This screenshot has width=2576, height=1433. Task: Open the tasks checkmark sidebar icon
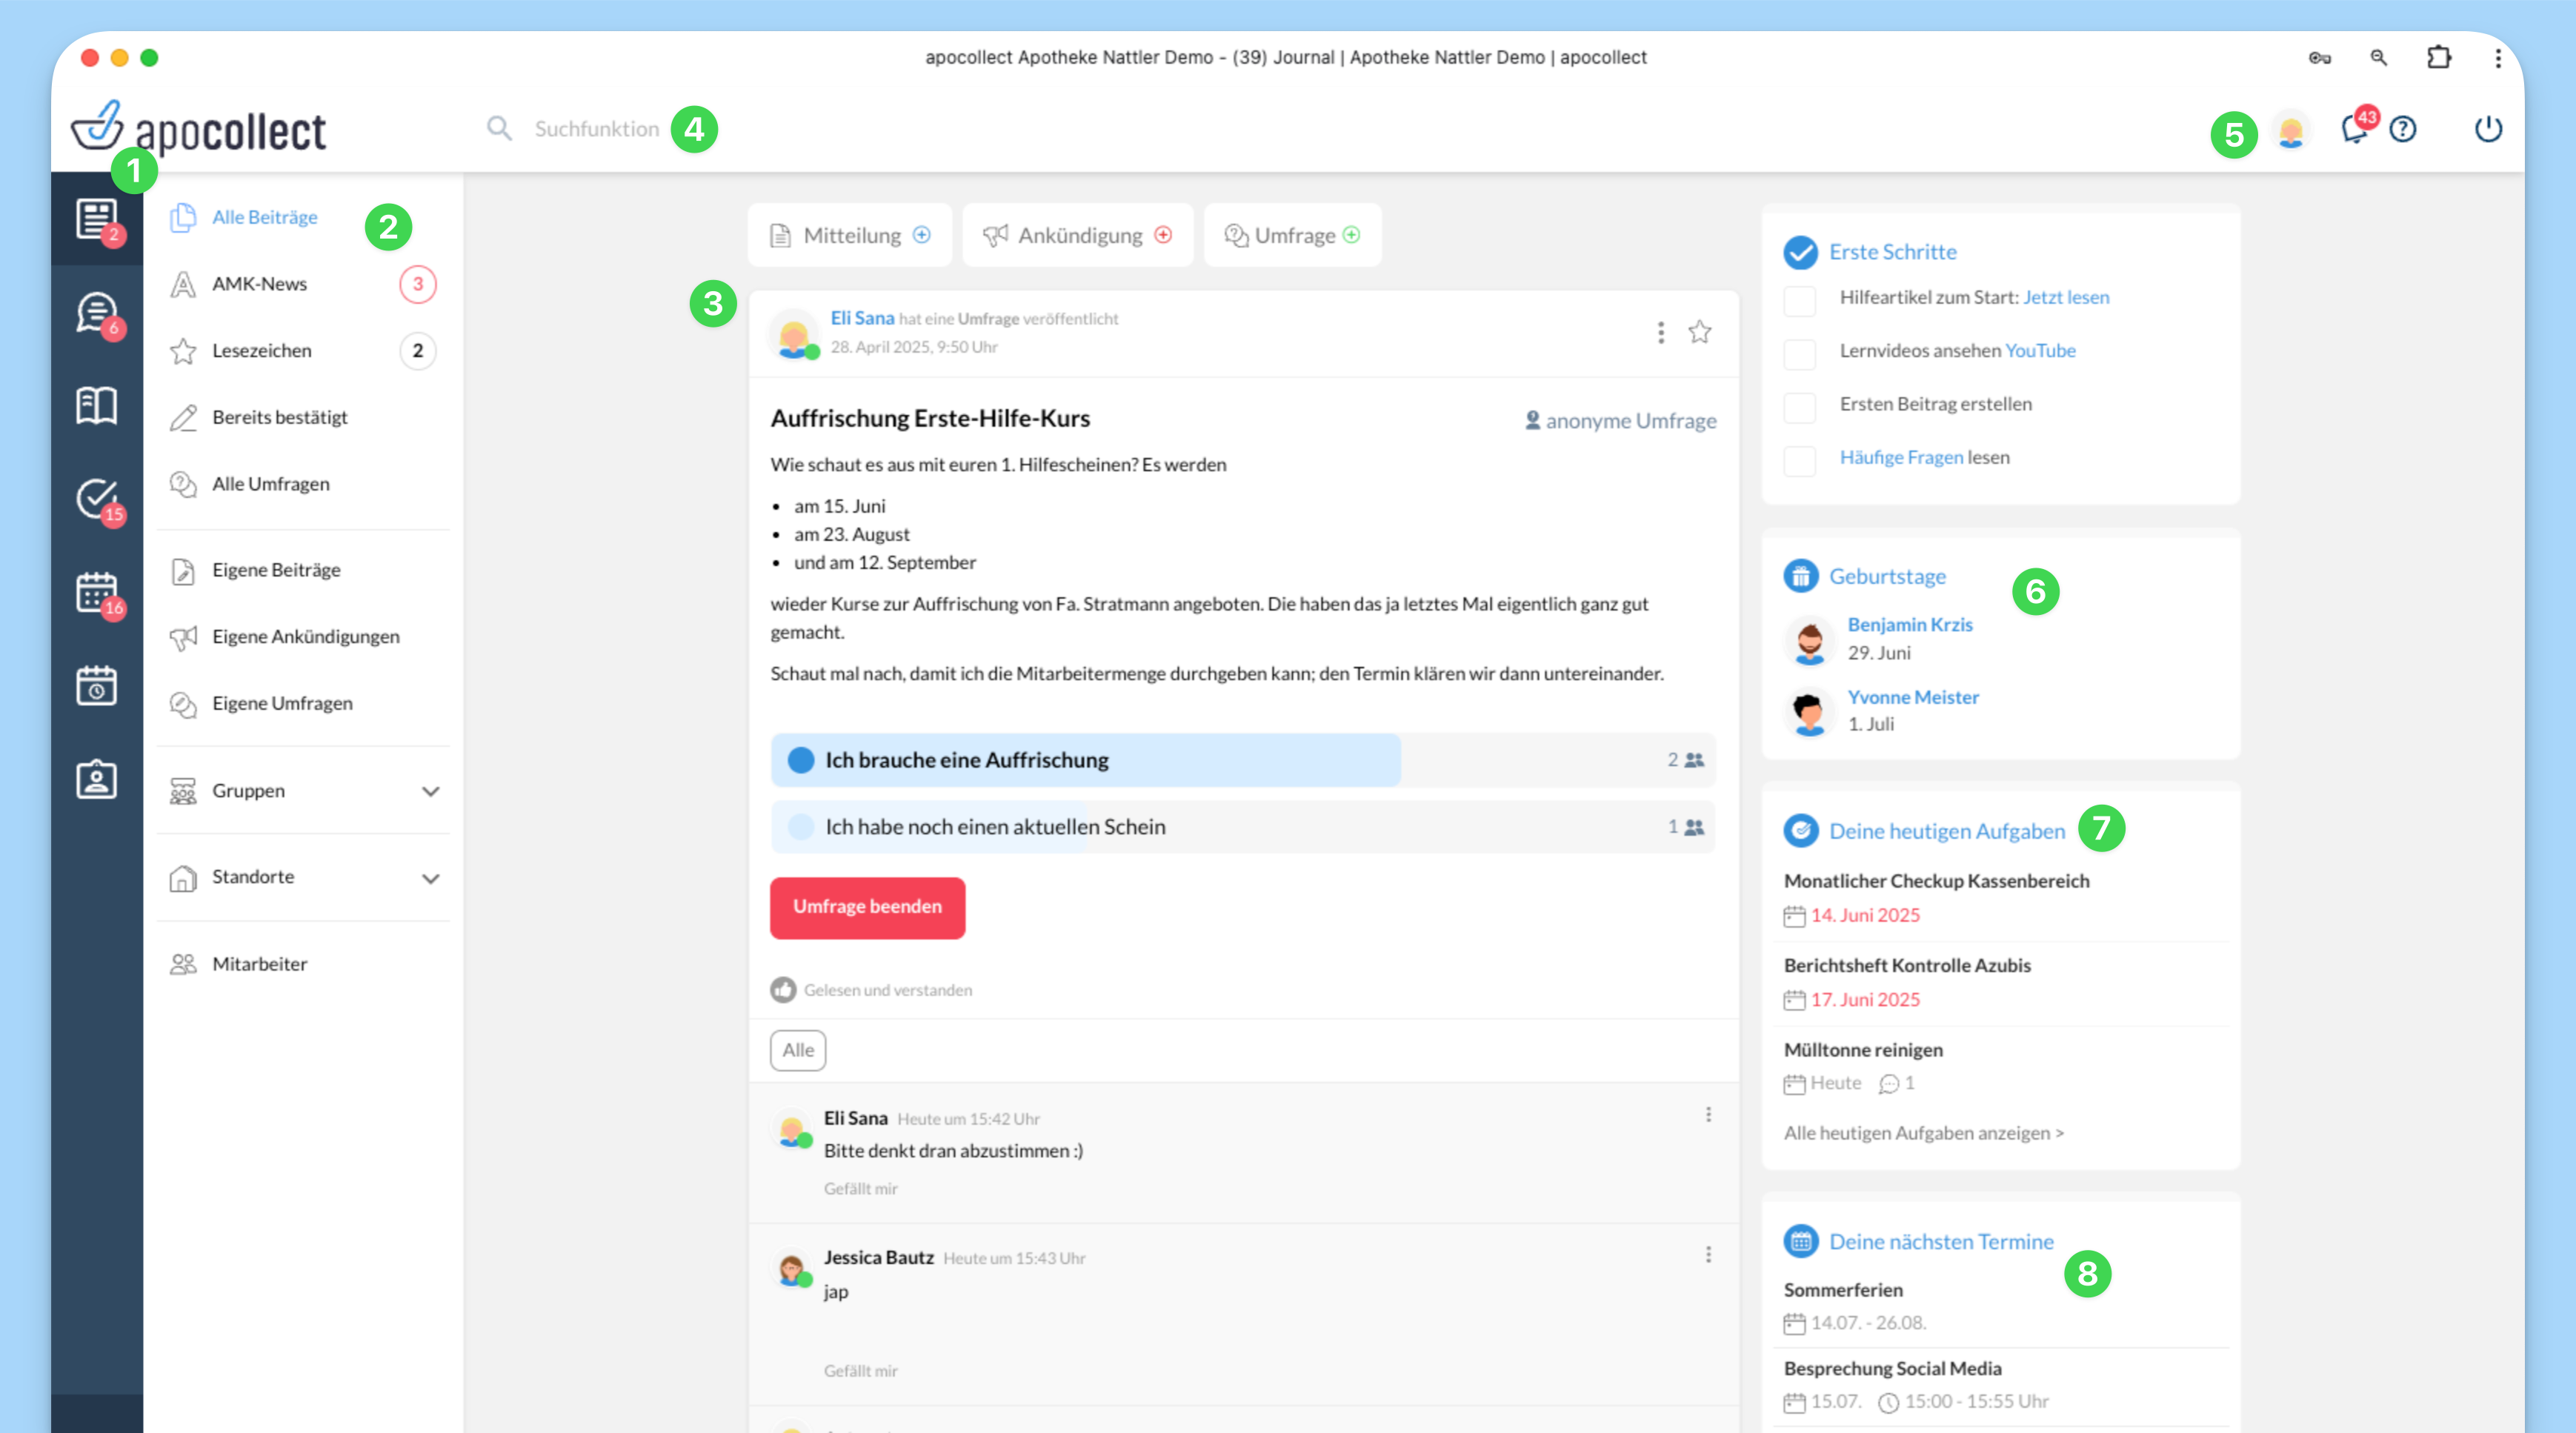pos(96,498)
